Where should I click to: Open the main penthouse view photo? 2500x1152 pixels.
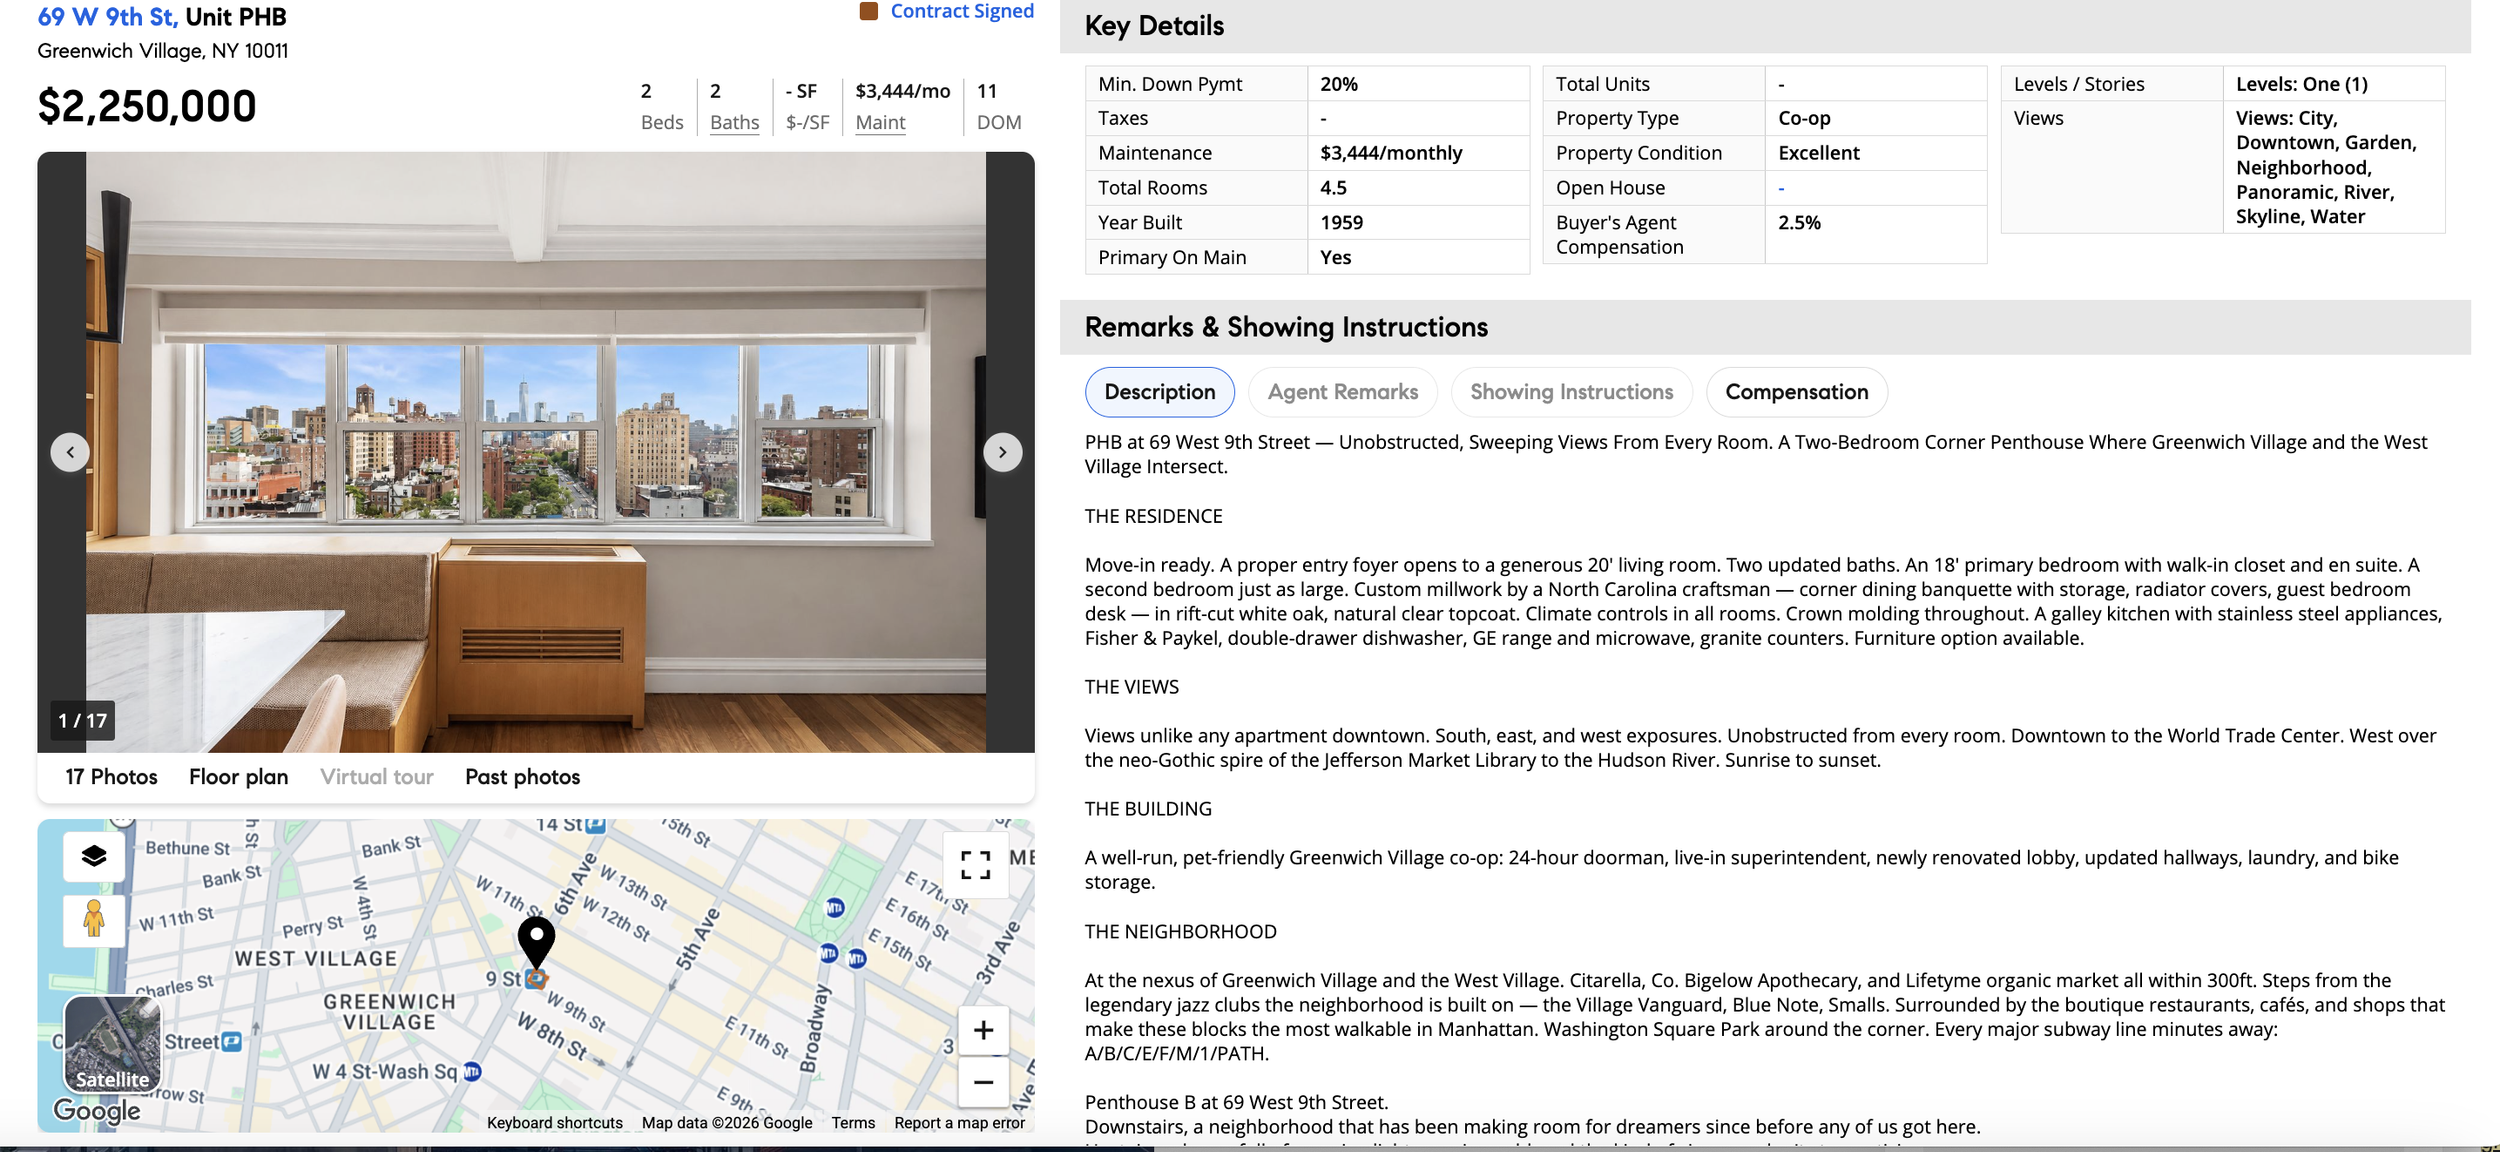pyautogui.click(x=536, y=452)
